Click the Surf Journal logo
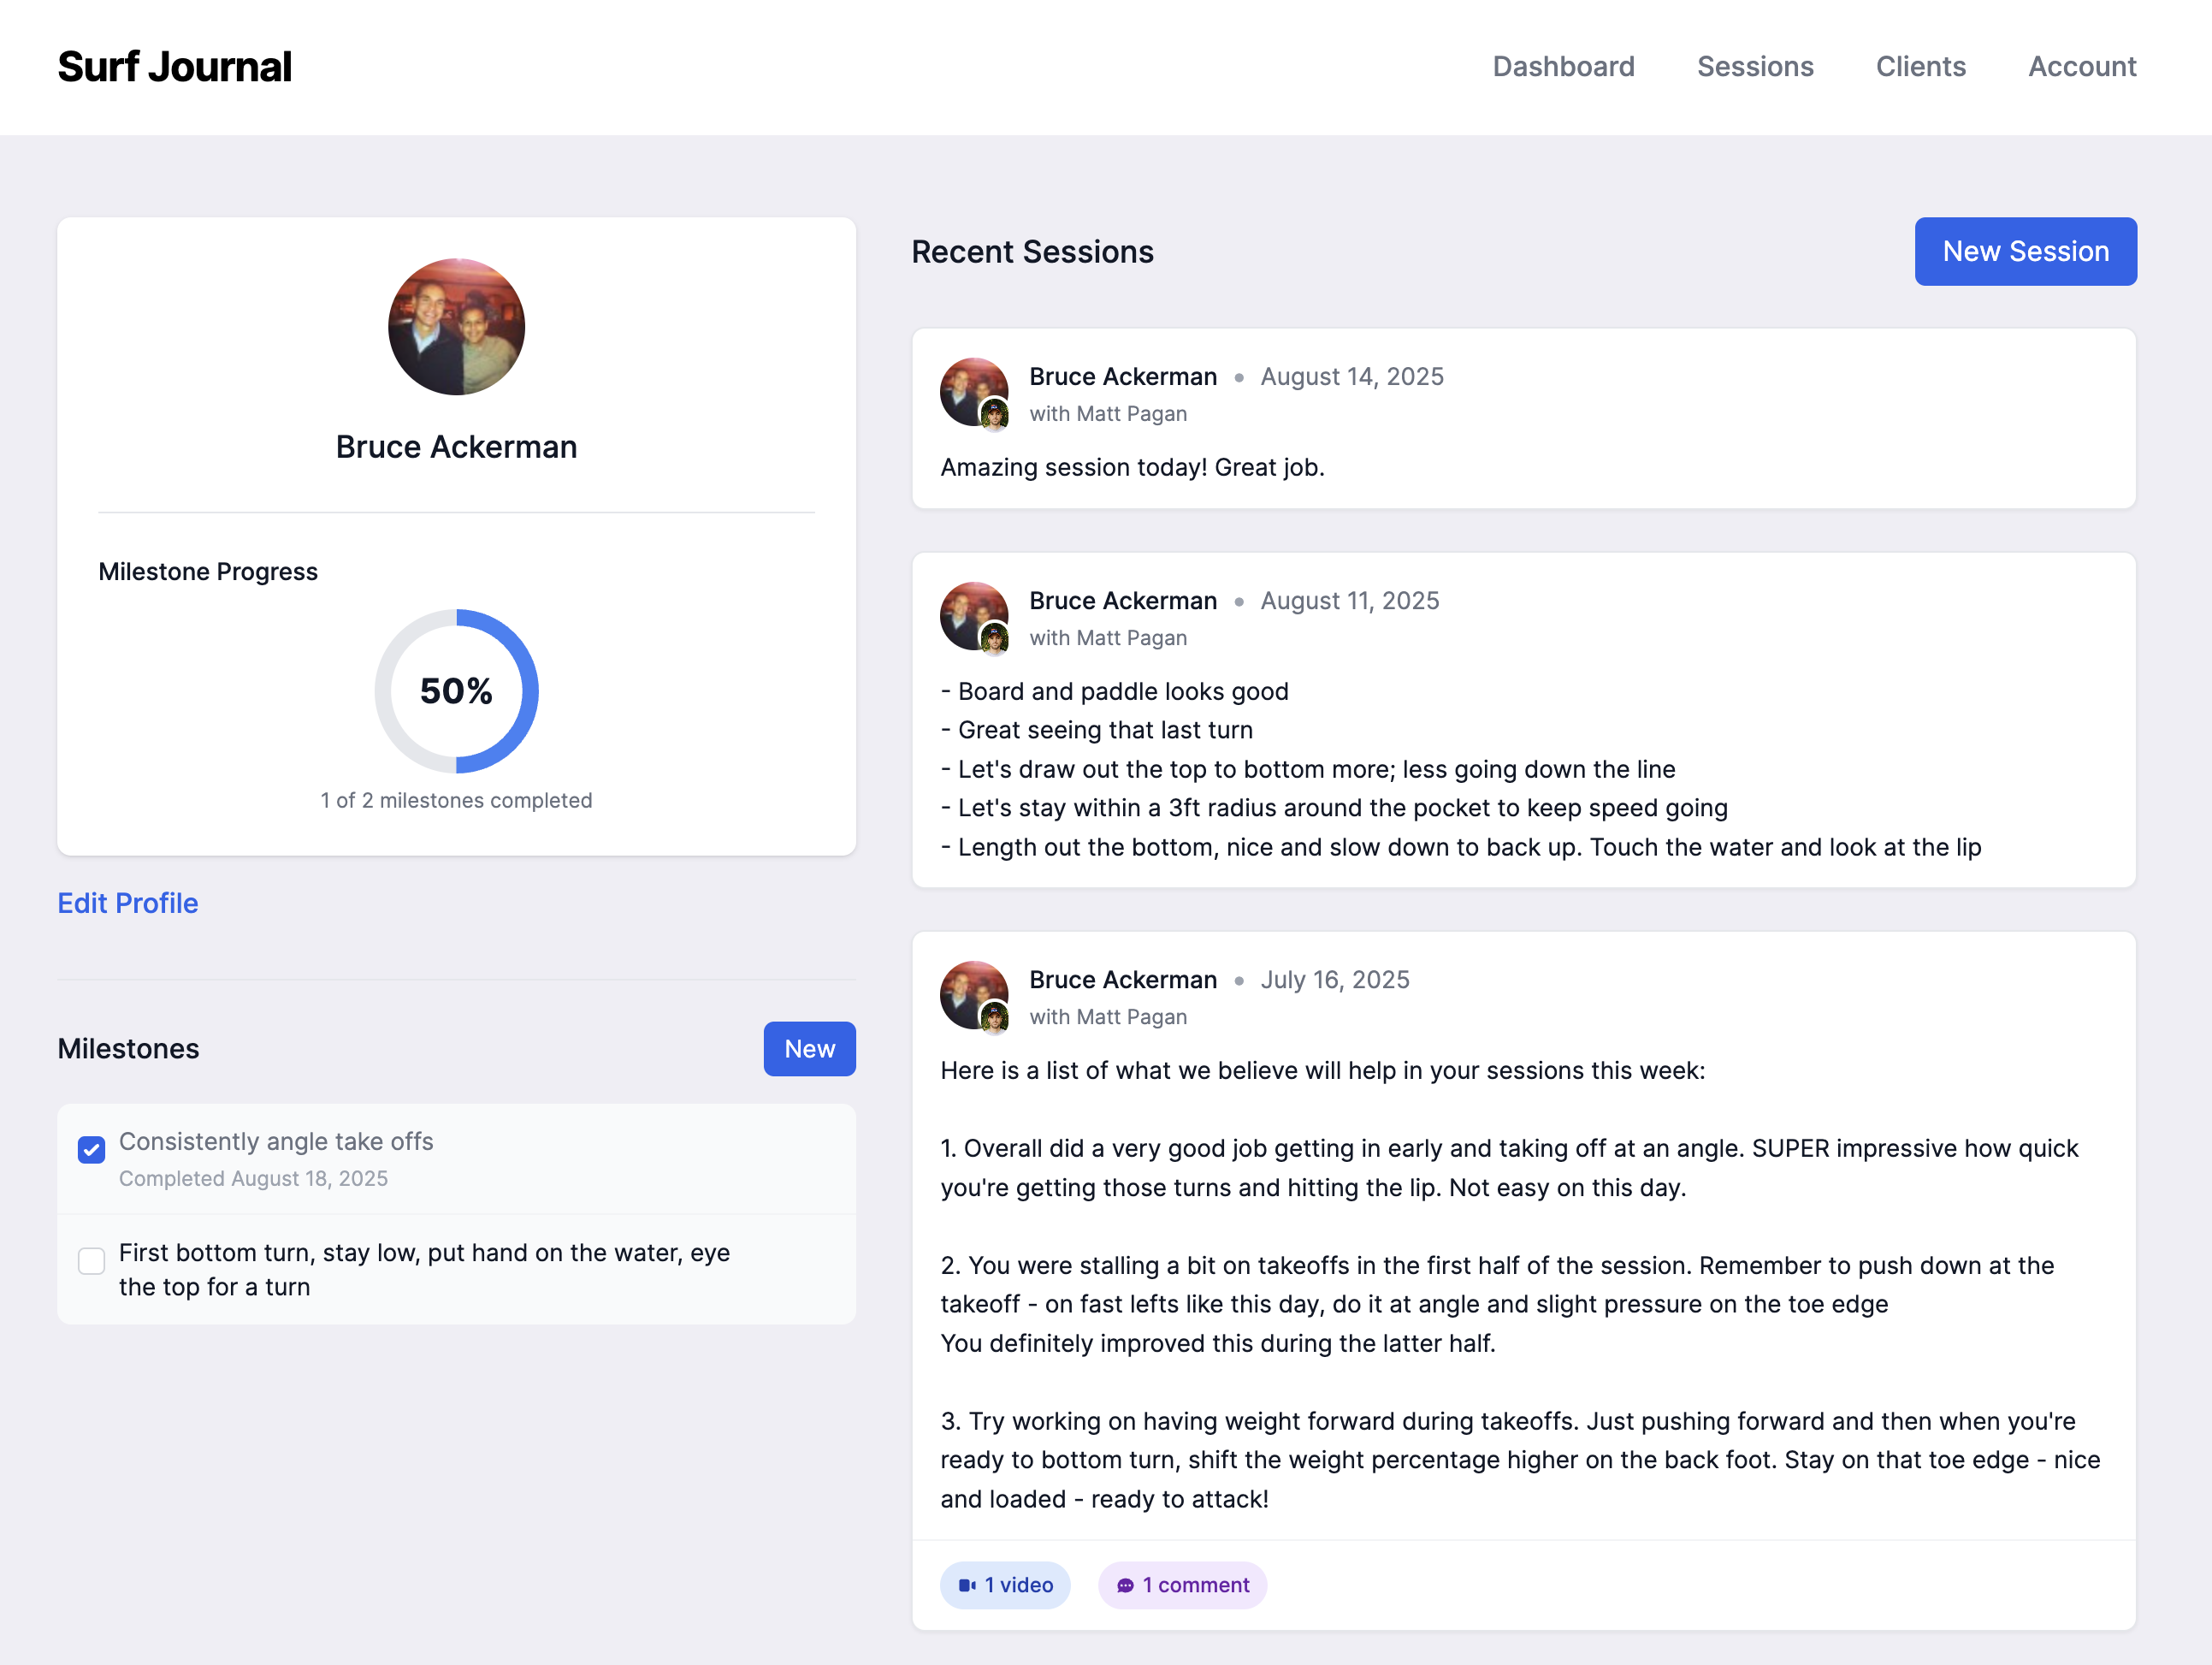Image resolution: width=2212 pixels, height=1665 pixels. click(174, 67)
